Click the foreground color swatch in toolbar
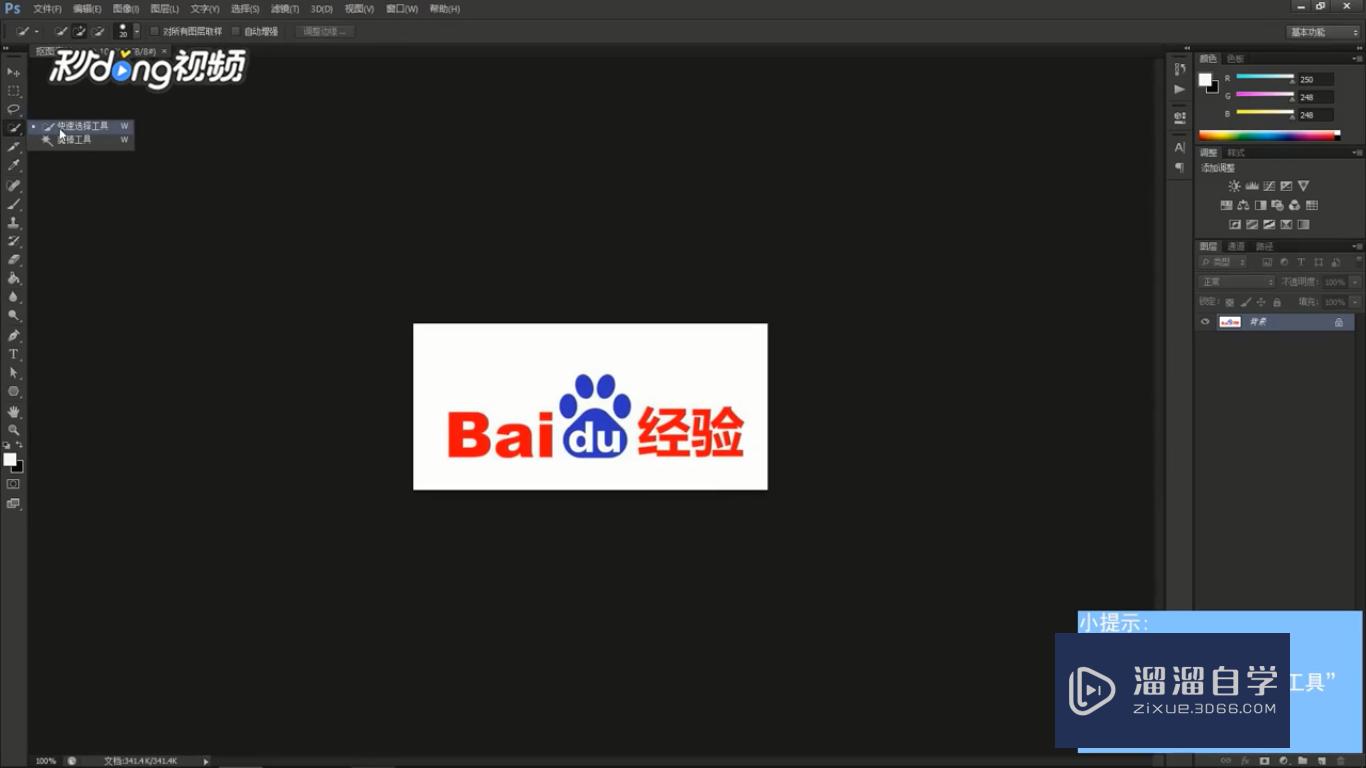 (x=9, y=459)
